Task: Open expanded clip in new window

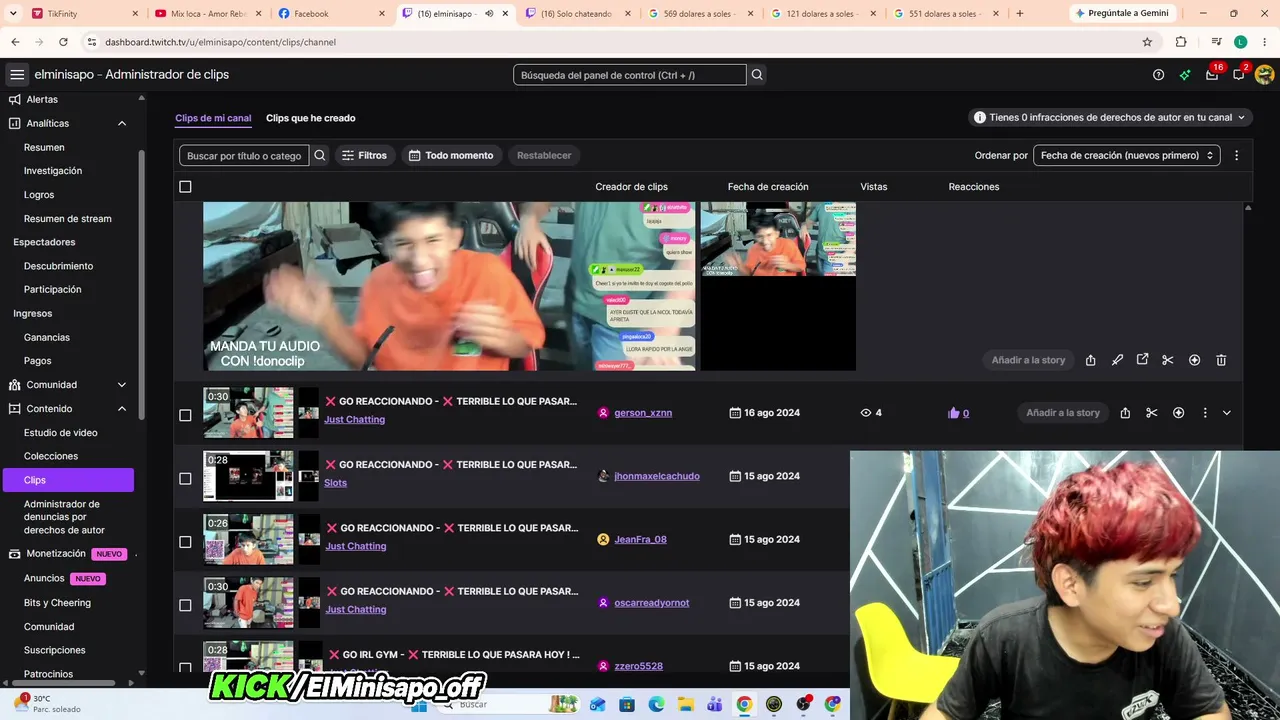Action: [x=1142, y=360]
